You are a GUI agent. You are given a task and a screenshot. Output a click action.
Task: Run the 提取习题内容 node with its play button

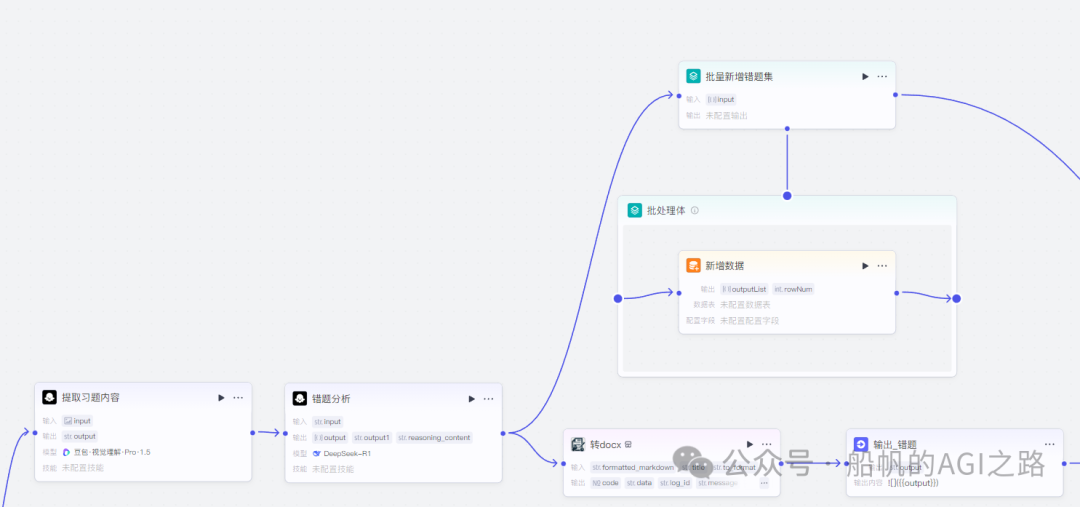(221, 397)
